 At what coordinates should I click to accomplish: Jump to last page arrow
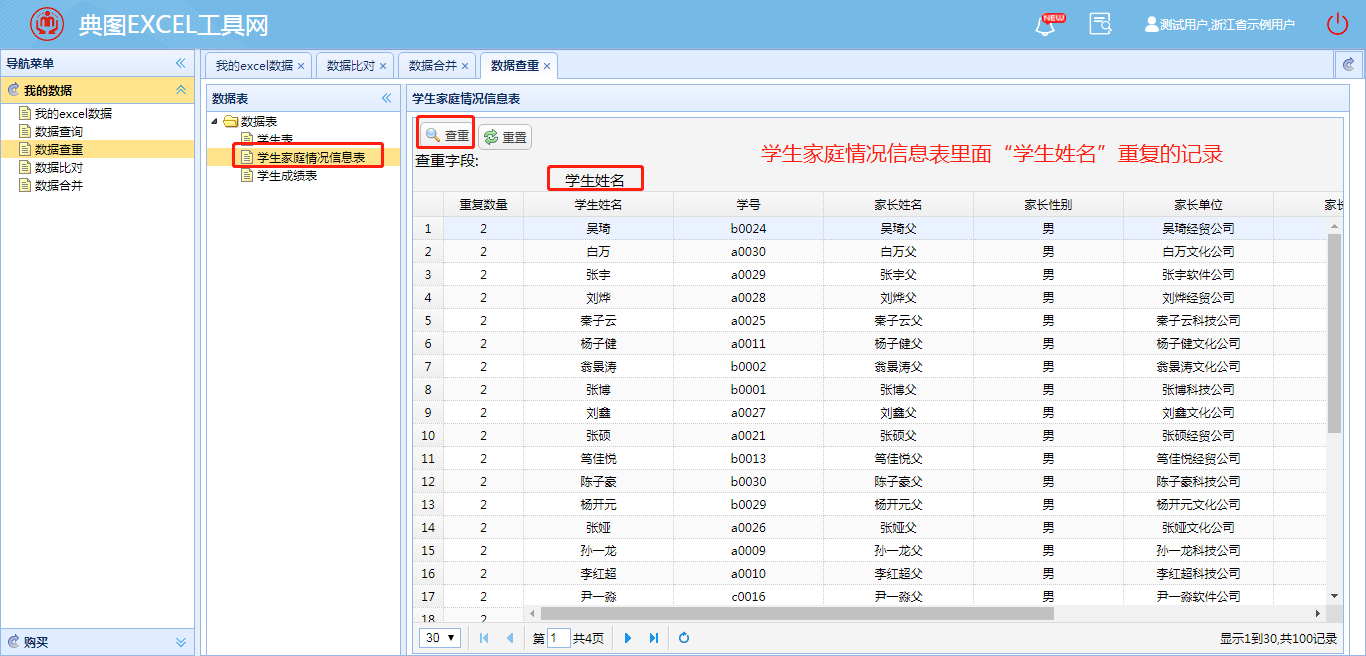(654, 638)
